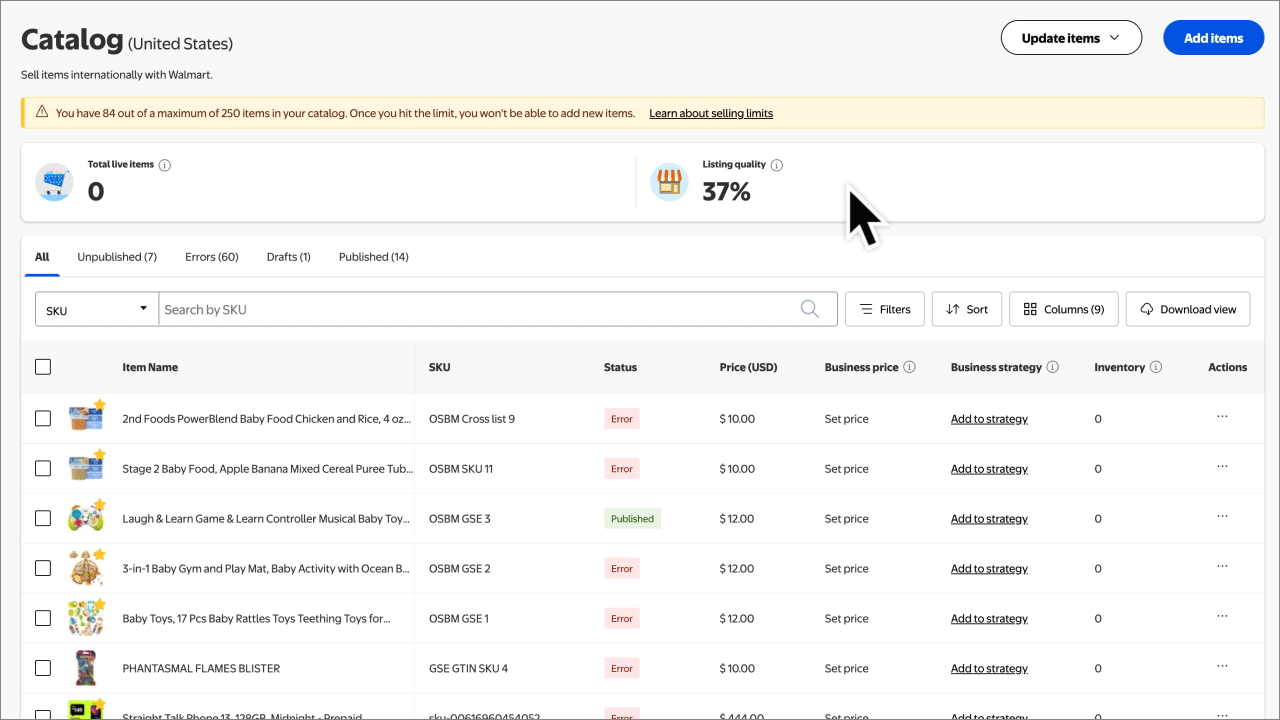The width and height of the screenshot is (1280, 720).
Task: Open the Published (14) tab
Action: click(373, 256)
